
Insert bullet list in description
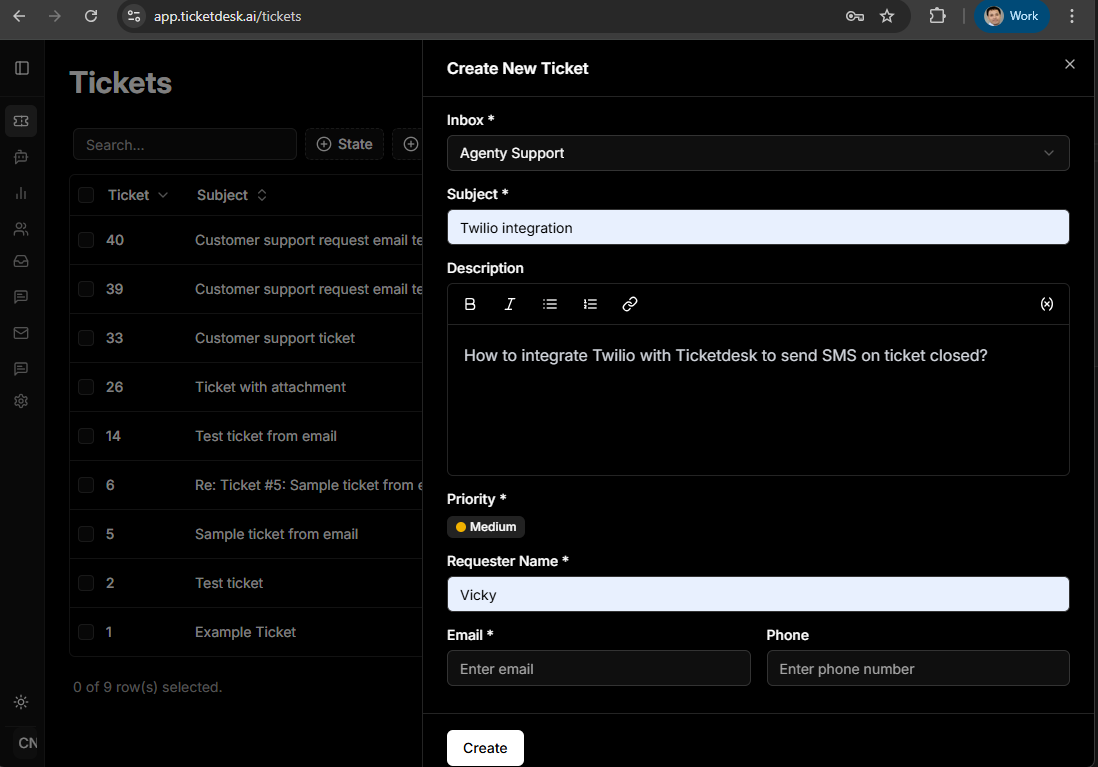pos(550,304)
